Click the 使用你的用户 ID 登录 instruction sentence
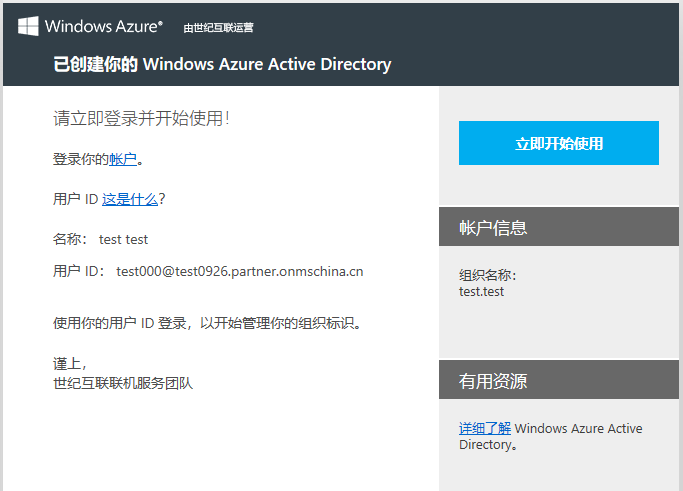683x491 pixels. 206,323
